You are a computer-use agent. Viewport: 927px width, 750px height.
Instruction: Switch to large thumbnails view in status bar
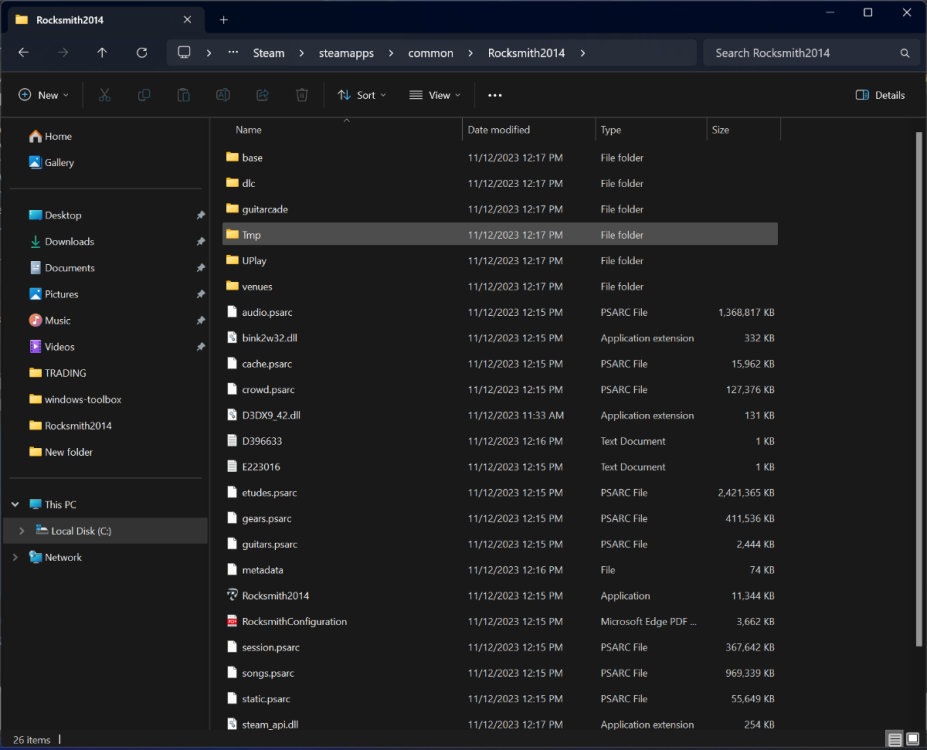coord(913,739)
